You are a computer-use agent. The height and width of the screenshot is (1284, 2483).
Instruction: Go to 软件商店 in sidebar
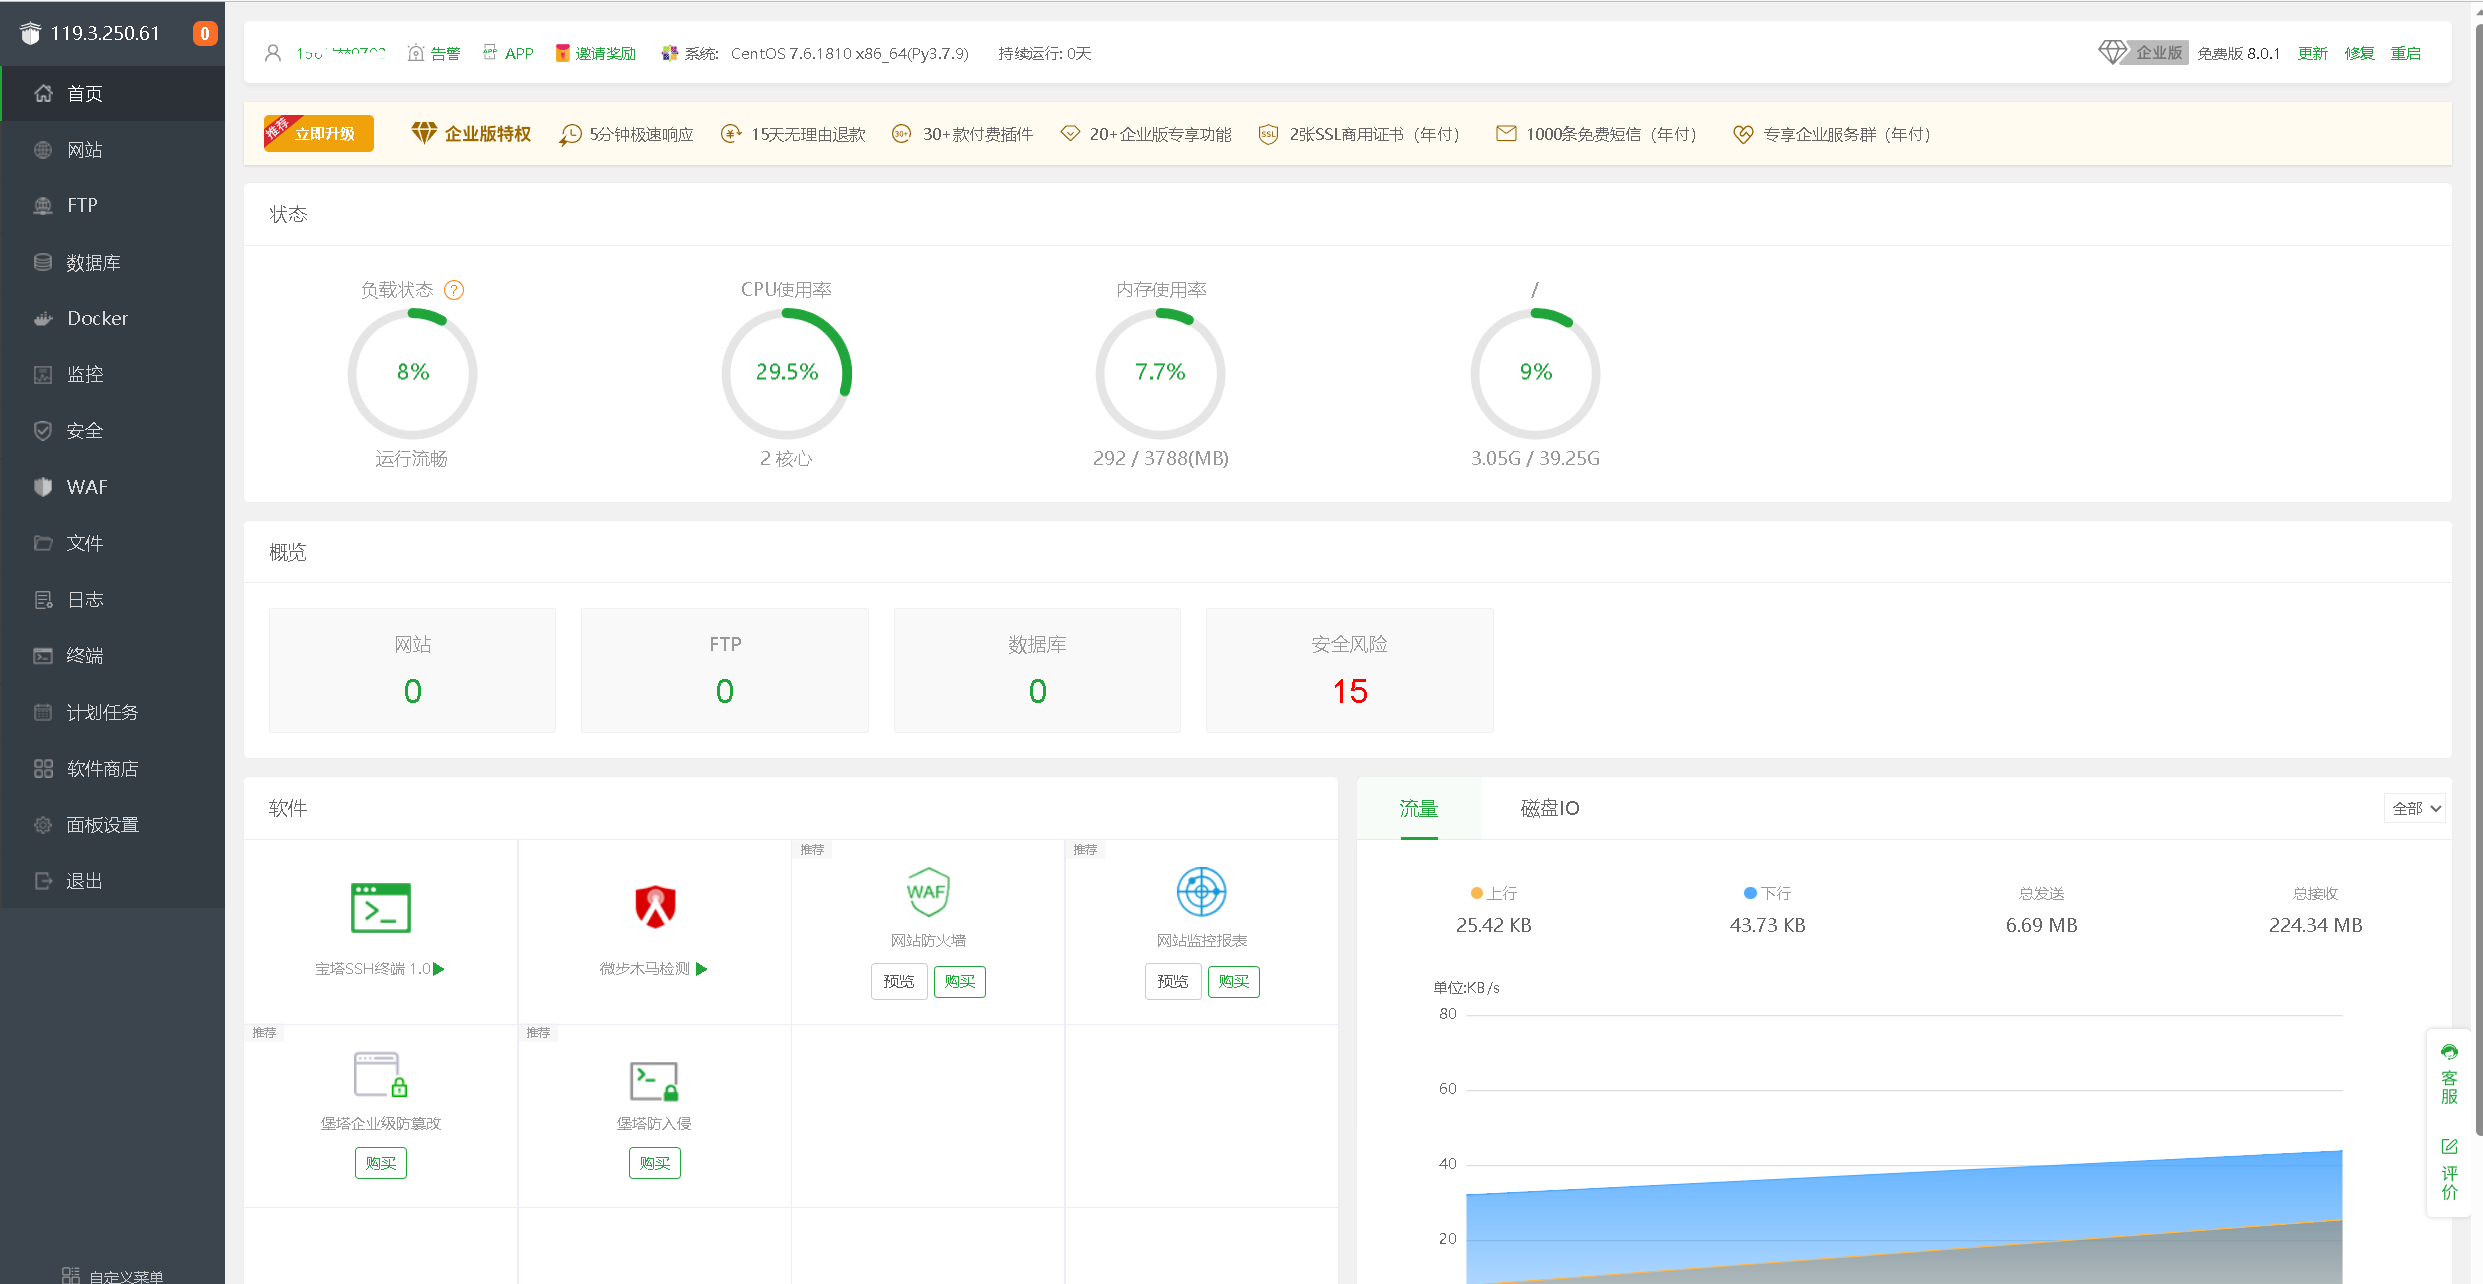[102, 768]
